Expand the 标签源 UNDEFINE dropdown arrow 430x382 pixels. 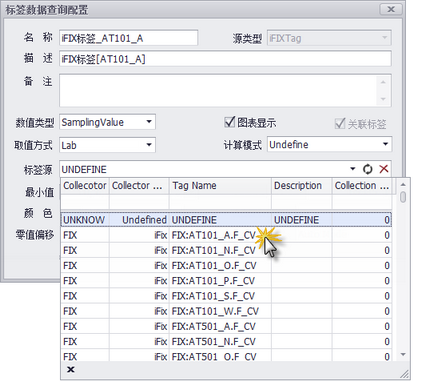tap(353, 169)
